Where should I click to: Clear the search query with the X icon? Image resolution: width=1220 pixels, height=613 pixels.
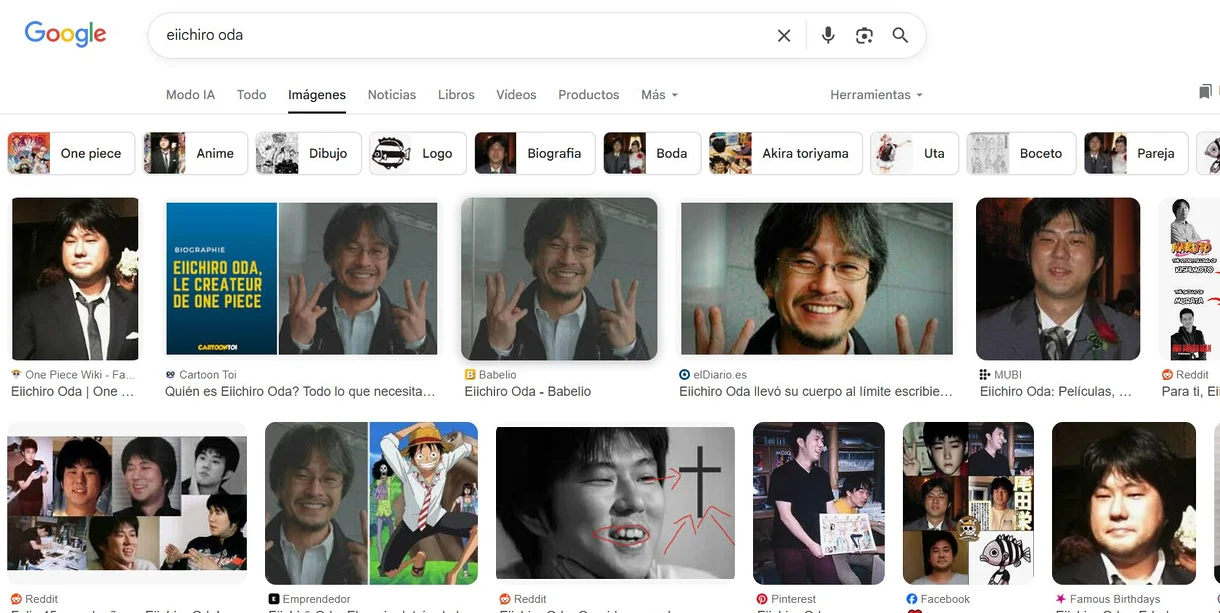point(784,34)
